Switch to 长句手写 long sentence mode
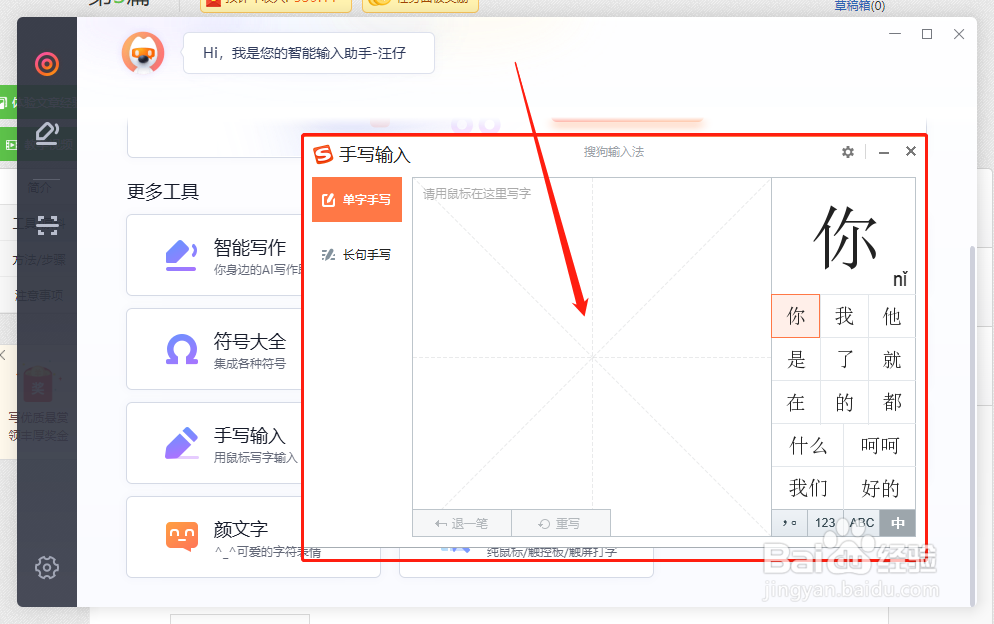Screen dimensions: 994x624 (357, 255)
